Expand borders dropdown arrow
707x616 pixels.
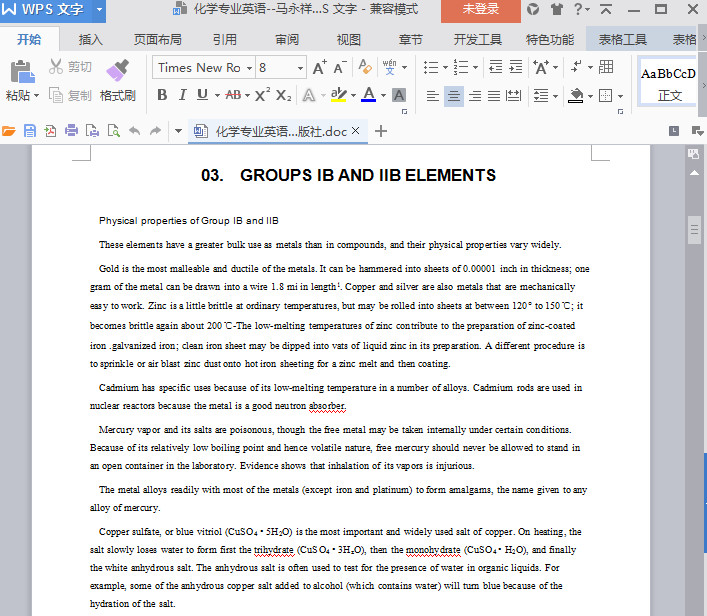click(620, 96)
